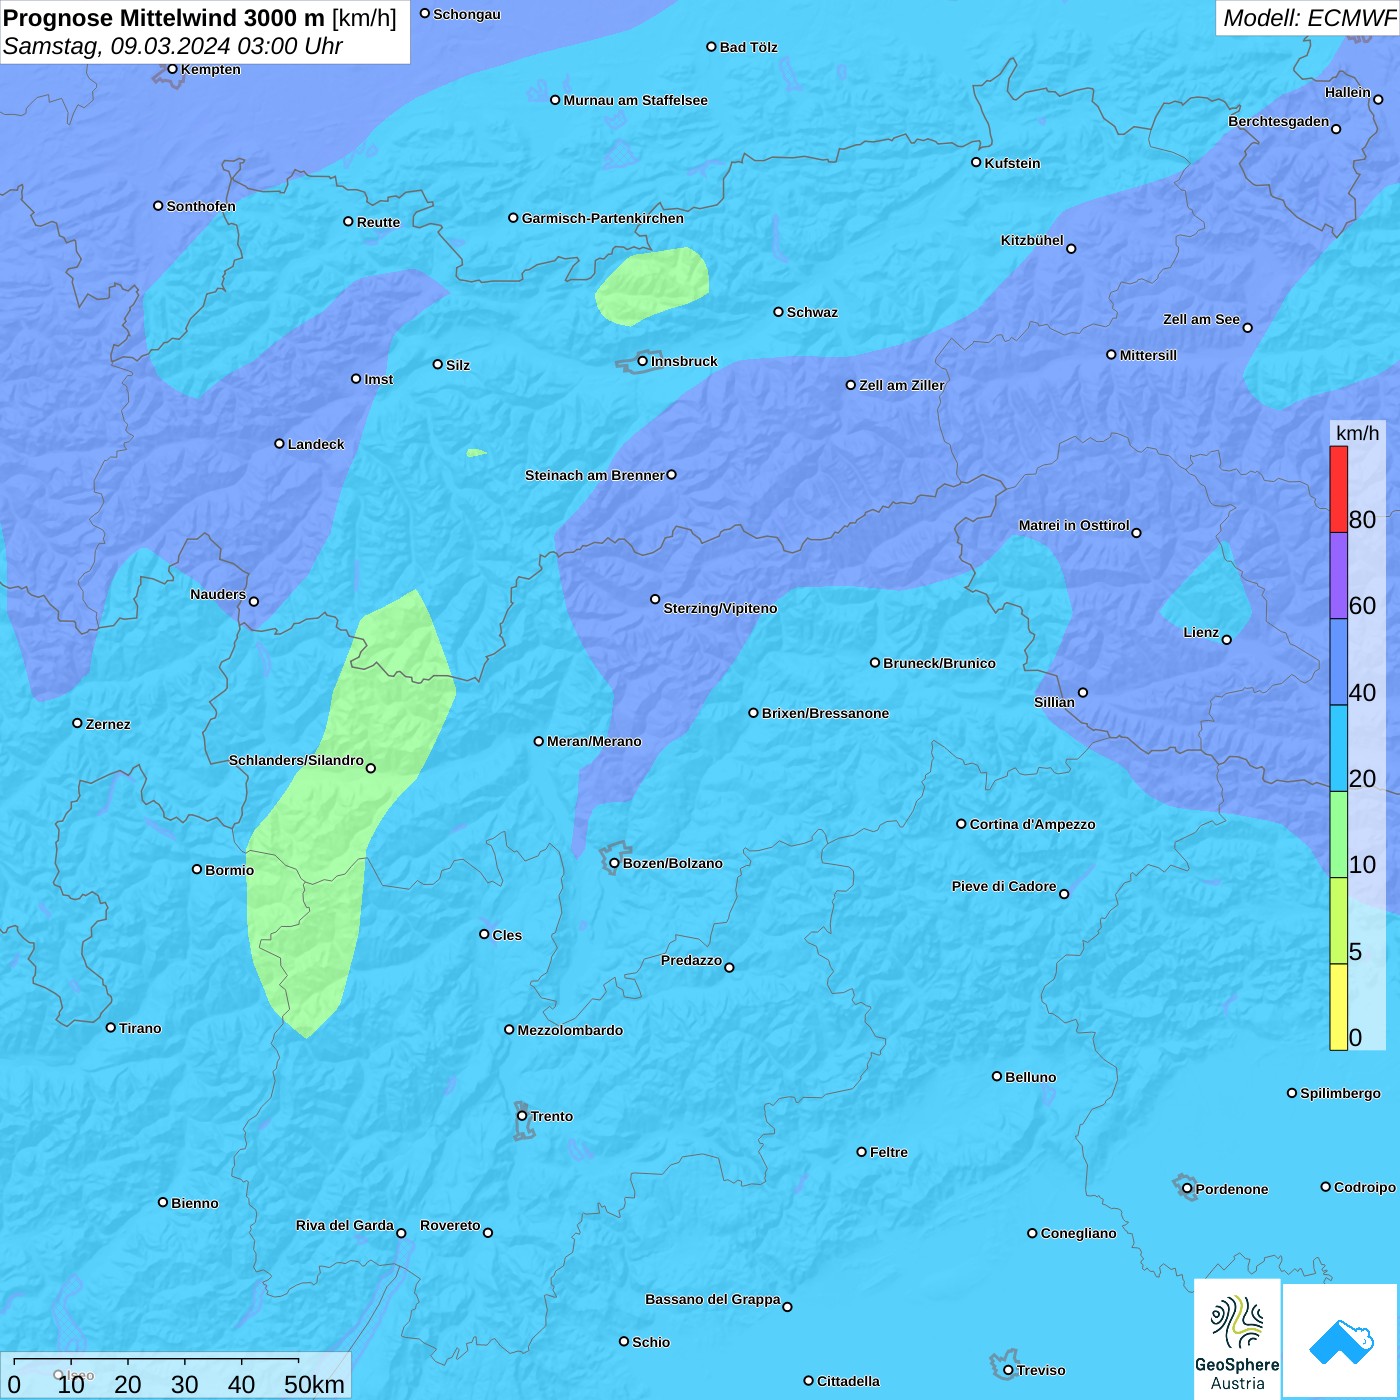1400x1400 pixels.
Task: Click the Cortina d'Ampezzo location dot
Action: 961,824
